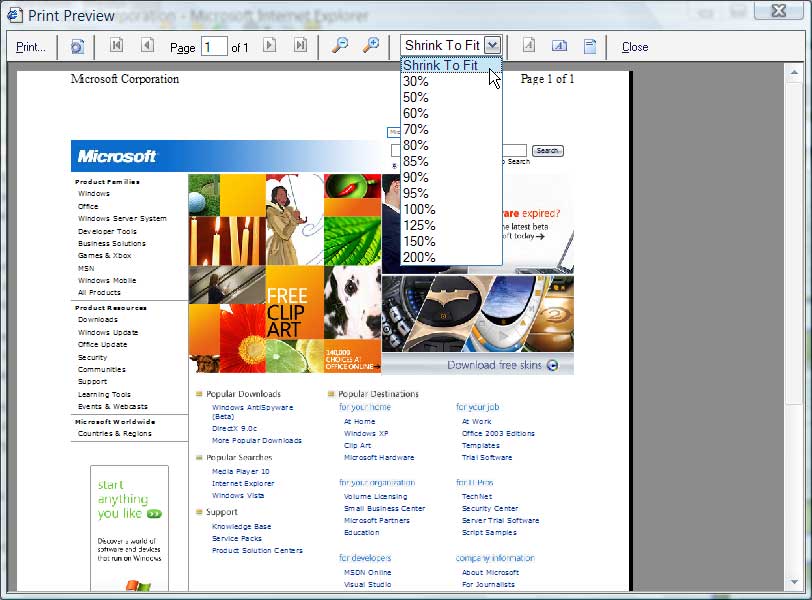
Task: Click the Portrait orientation icon
Action: pyautogui.click(x=528, y=46)
